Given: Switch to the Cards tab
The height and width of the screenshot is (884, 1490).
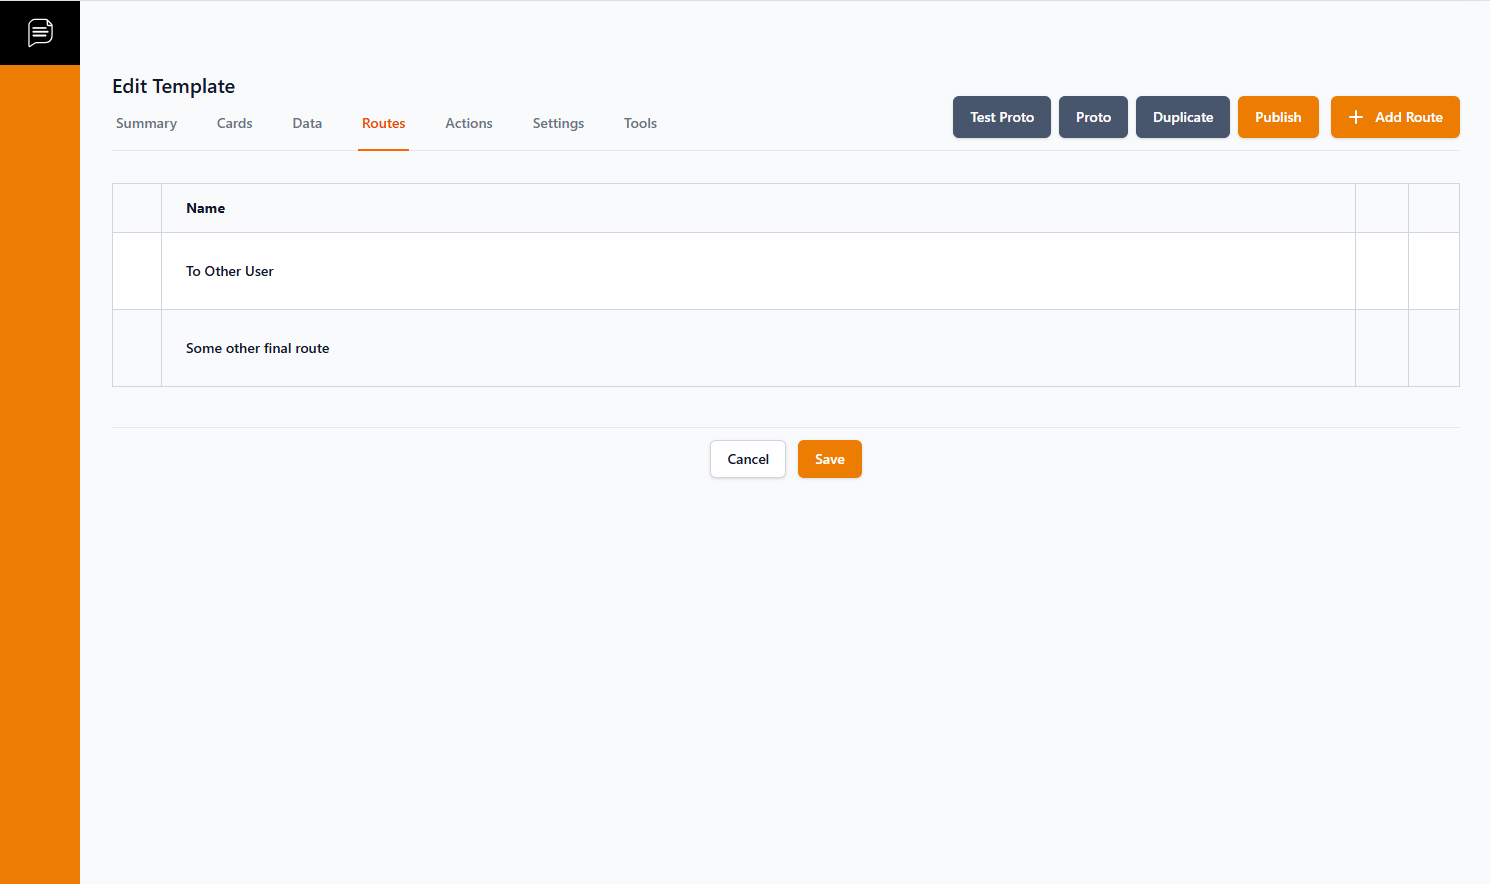Looking at the screenshot, I should (234, 123).
